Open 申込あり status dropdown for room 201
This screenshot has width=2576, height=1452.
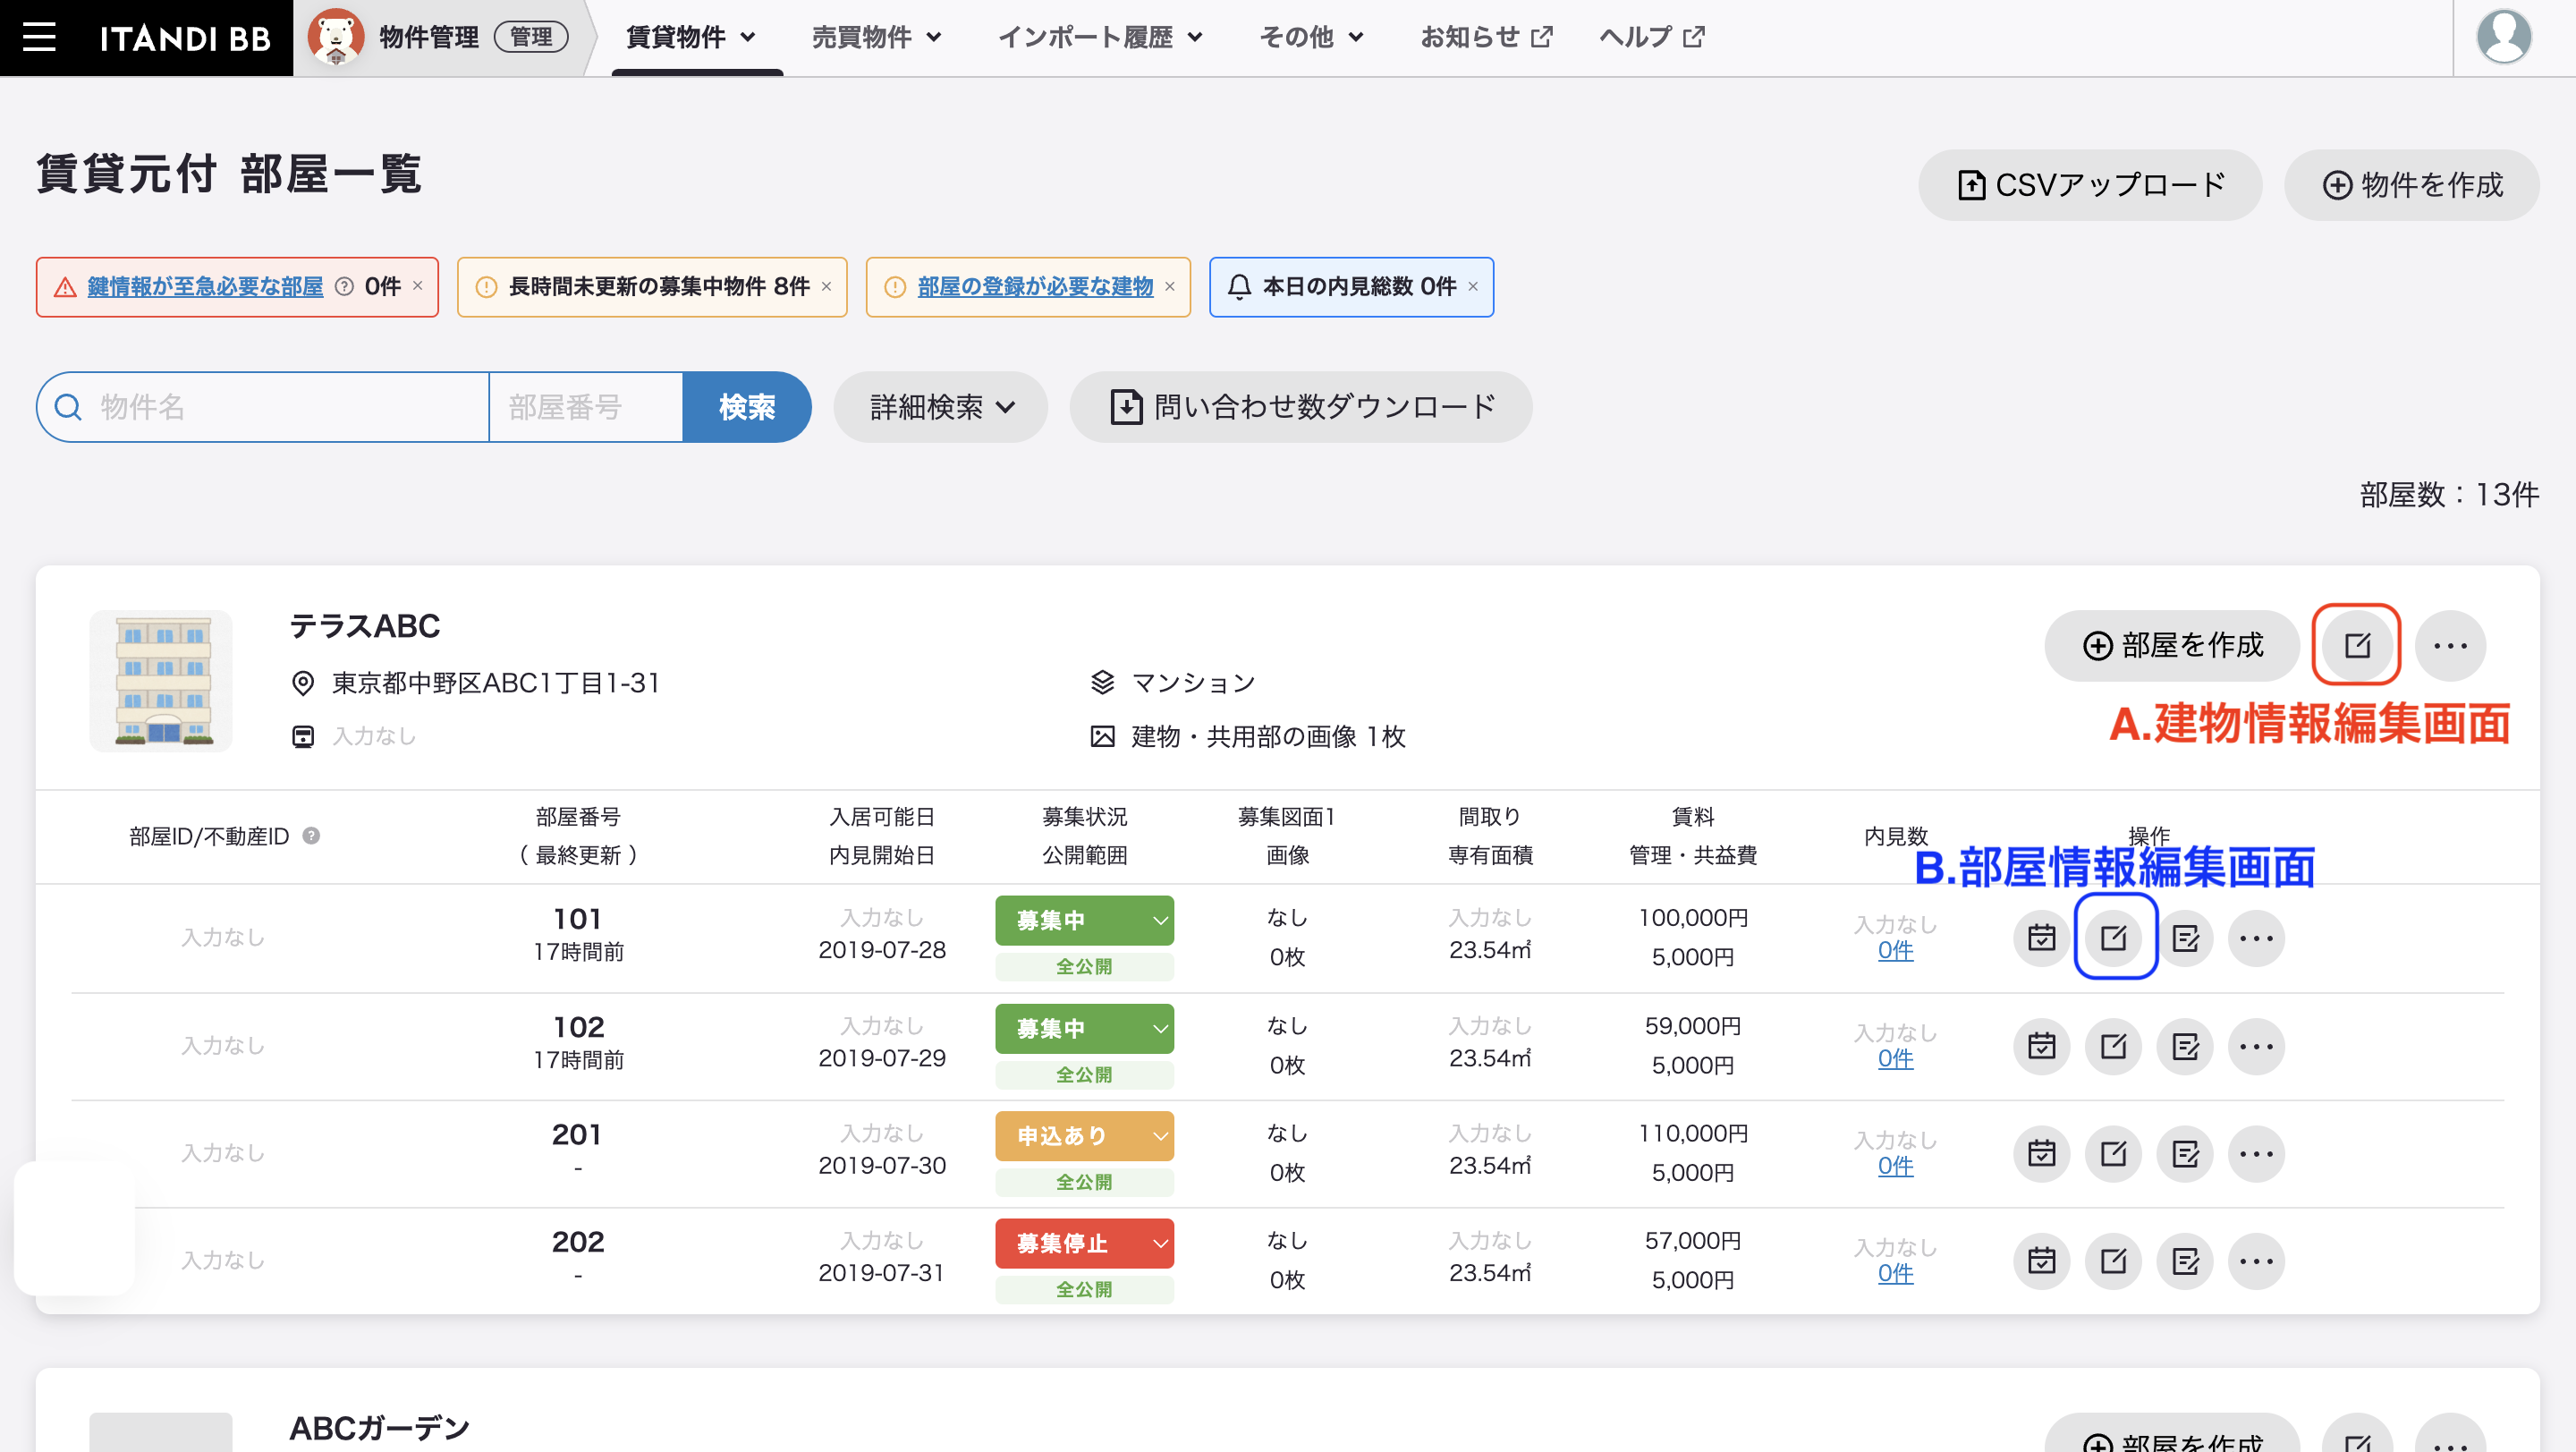[1084, 1136]
